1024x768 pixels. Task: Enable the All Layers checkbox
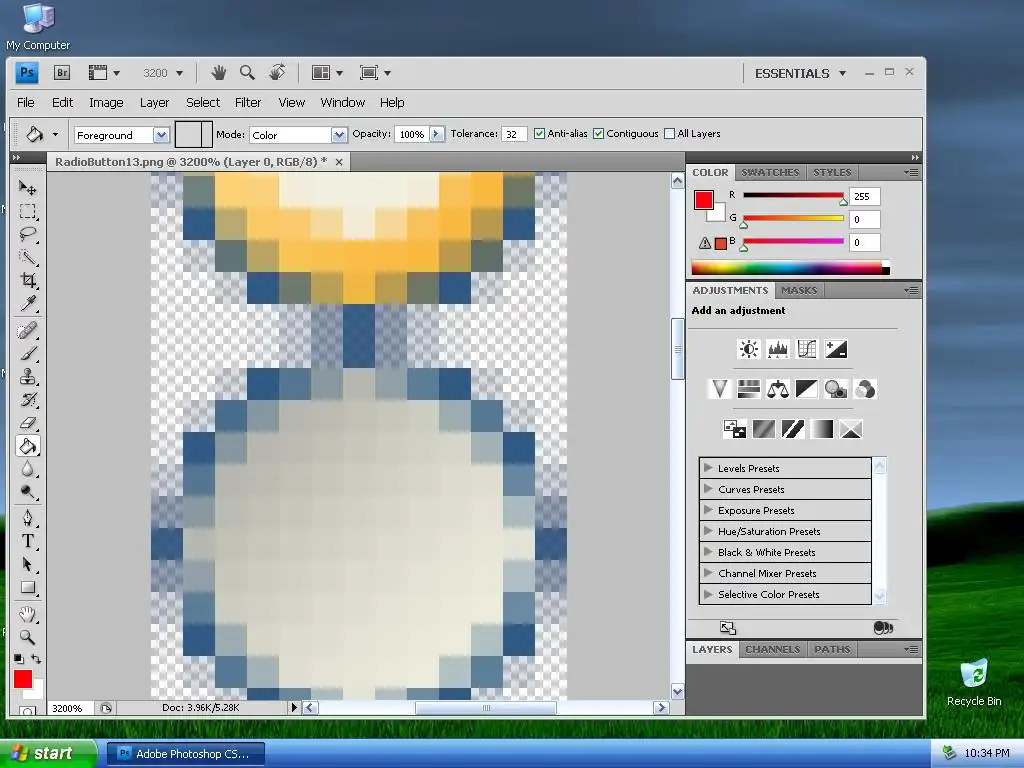tap(669, 134)
